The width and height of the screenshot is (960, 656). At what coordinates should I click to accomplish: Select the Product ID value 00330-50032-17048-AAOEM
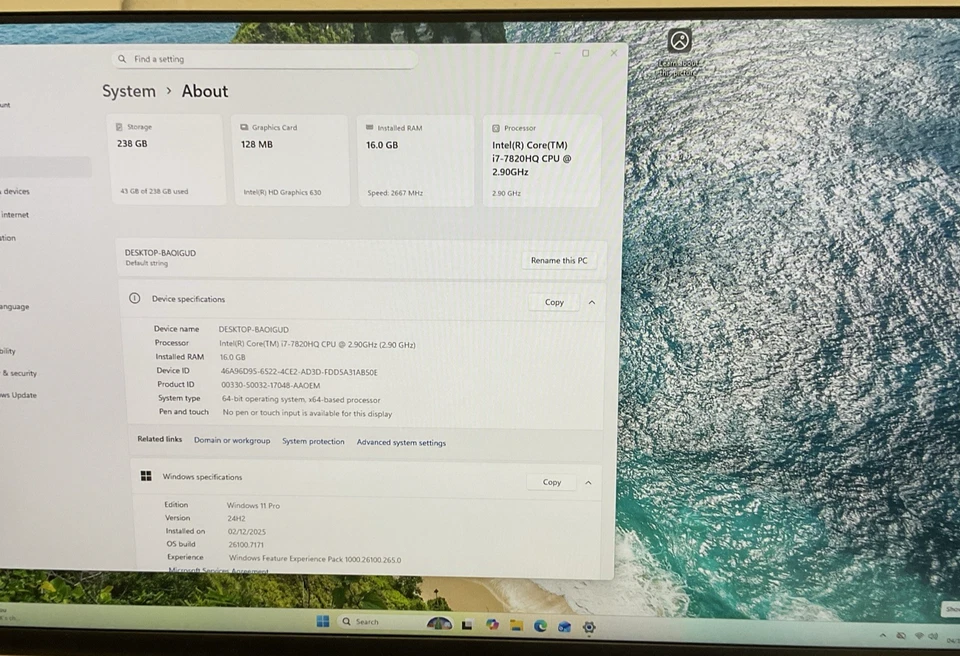271,385
